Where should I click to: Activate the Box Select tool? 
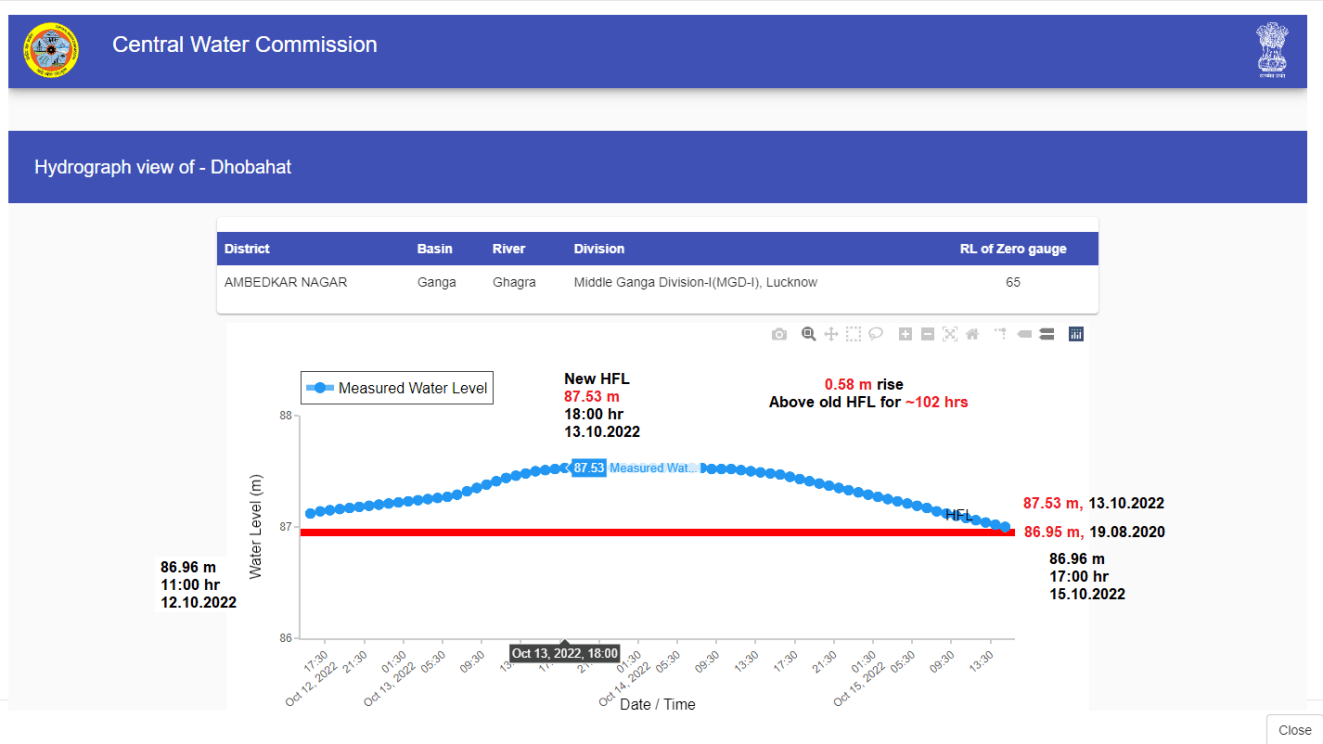[x=854, y=334]
